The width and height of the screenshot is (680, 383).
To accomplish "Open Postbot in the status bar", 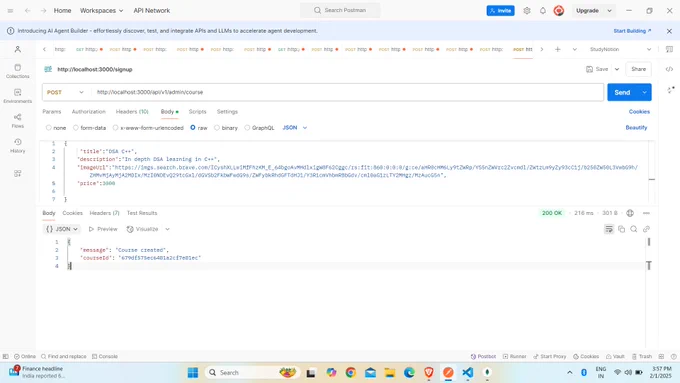I will pos(483,357).
